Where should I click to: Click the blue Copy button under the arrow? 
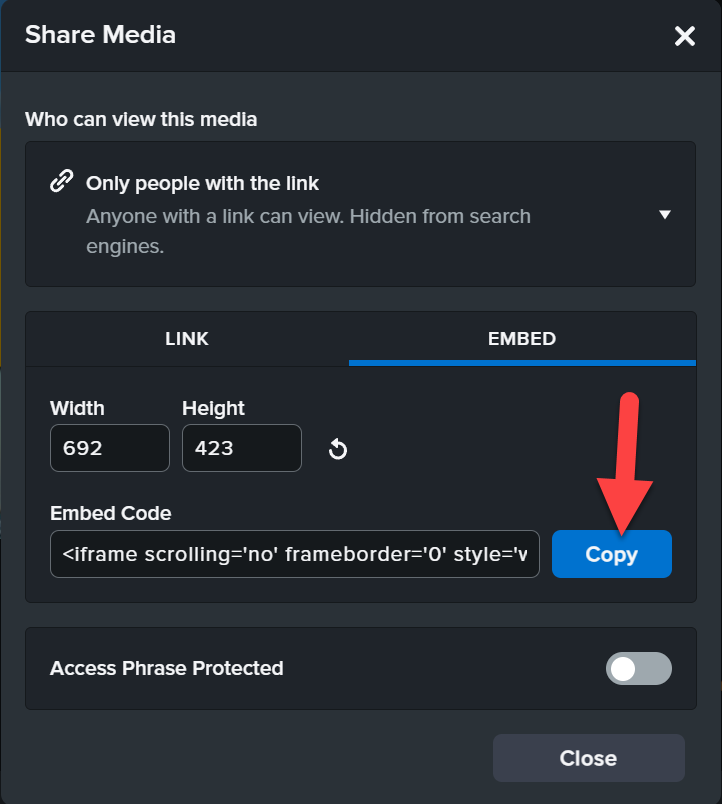coord(611,554)
